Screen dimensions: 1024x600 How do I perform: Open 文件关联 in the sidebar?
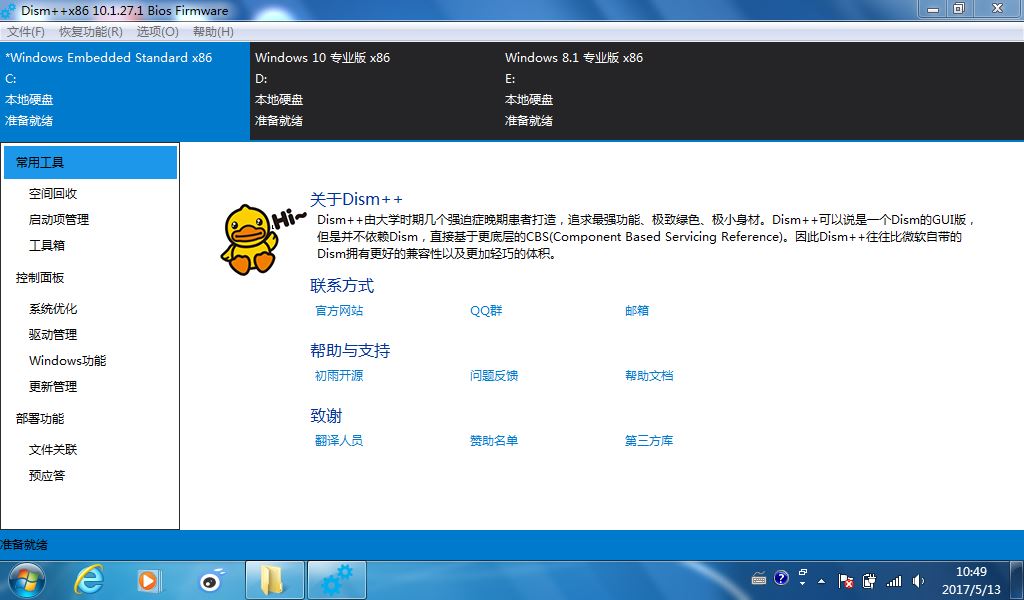(53, 450)
